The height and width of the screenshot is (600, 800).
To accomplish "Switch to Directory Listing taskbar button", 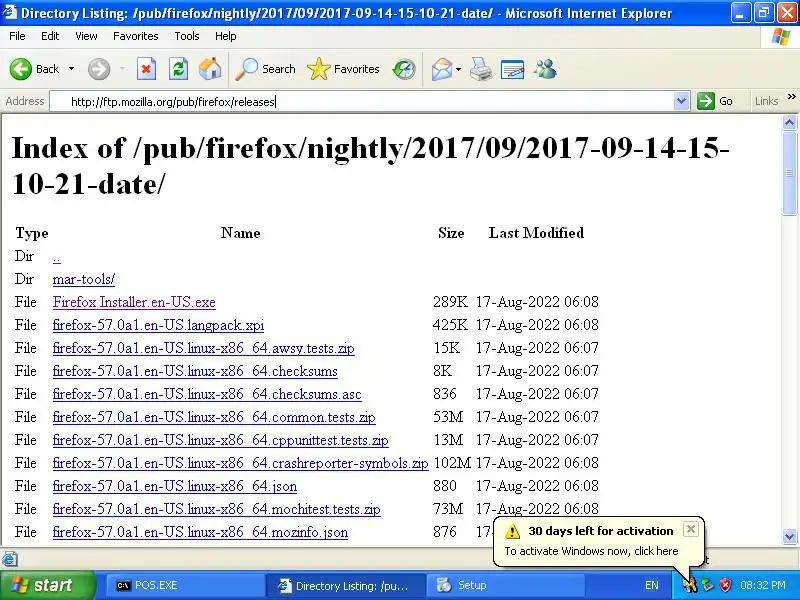I will pyautogui.click(x=345, y=585).
